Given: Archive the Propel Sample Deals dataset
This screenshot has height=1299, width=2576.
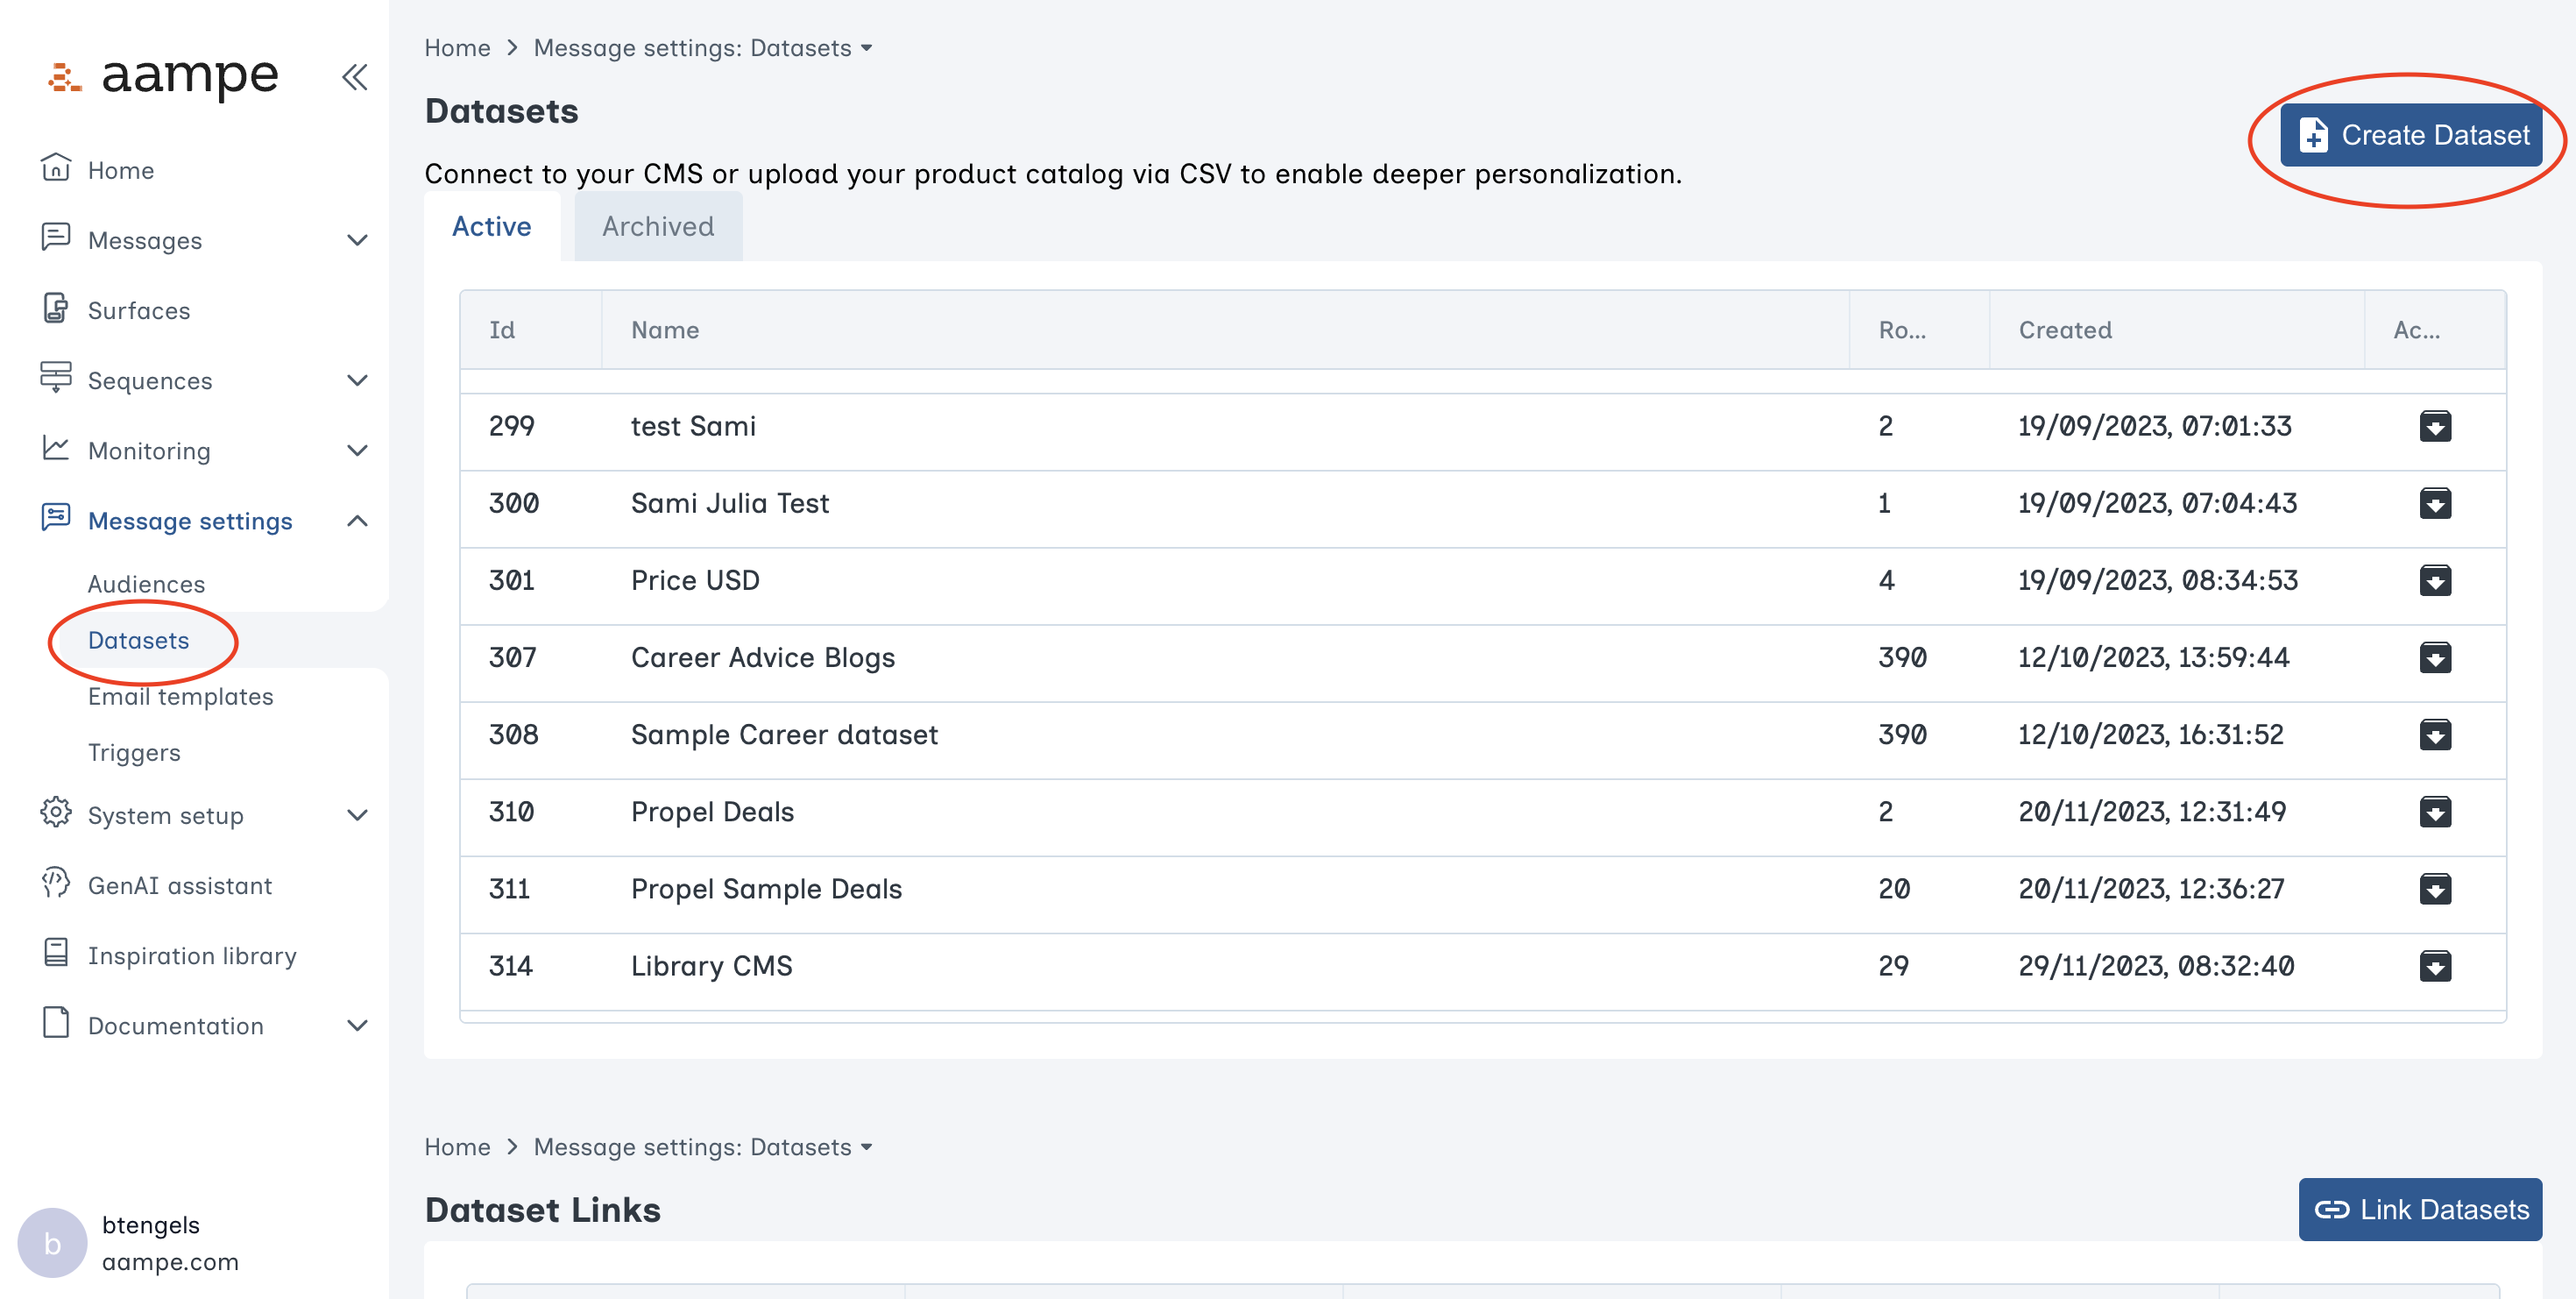Looking at the screenshot, I should pyautogui.click(x=2435, y=888).
